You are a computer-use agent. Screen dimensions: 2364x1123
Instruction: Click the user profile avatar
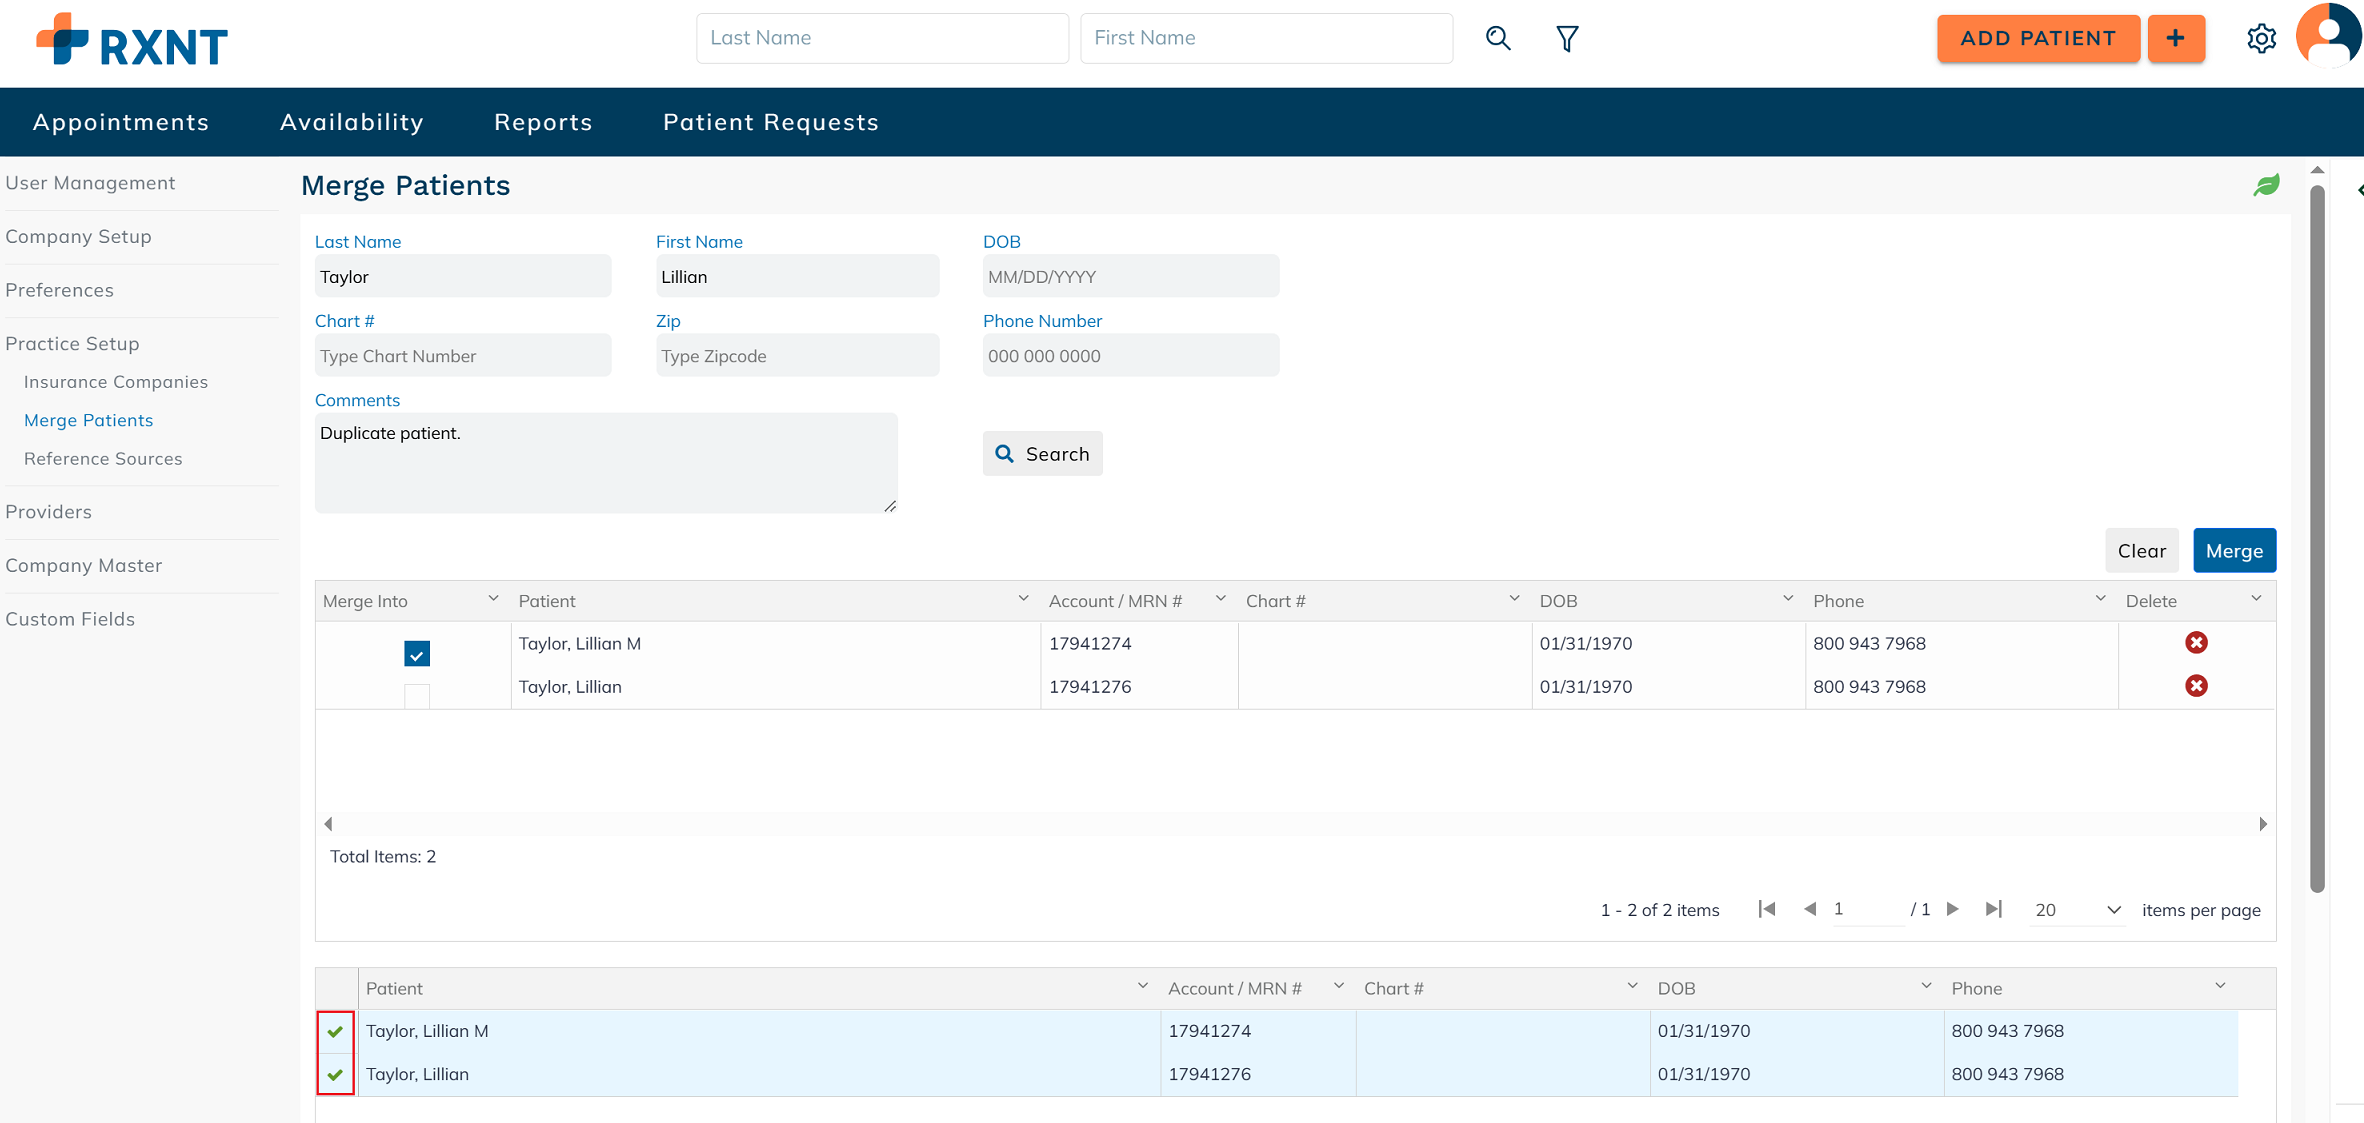tap(2329, 36)
